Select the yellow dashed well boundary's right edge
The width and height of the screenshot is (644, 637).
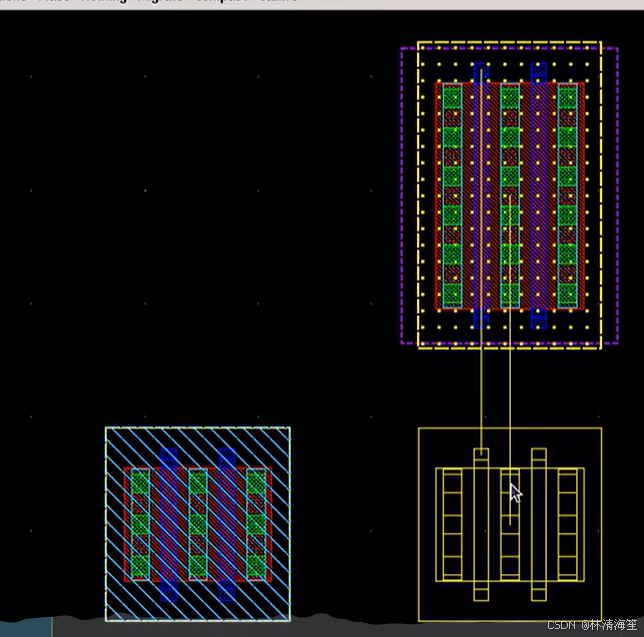[x=601, y=195]
